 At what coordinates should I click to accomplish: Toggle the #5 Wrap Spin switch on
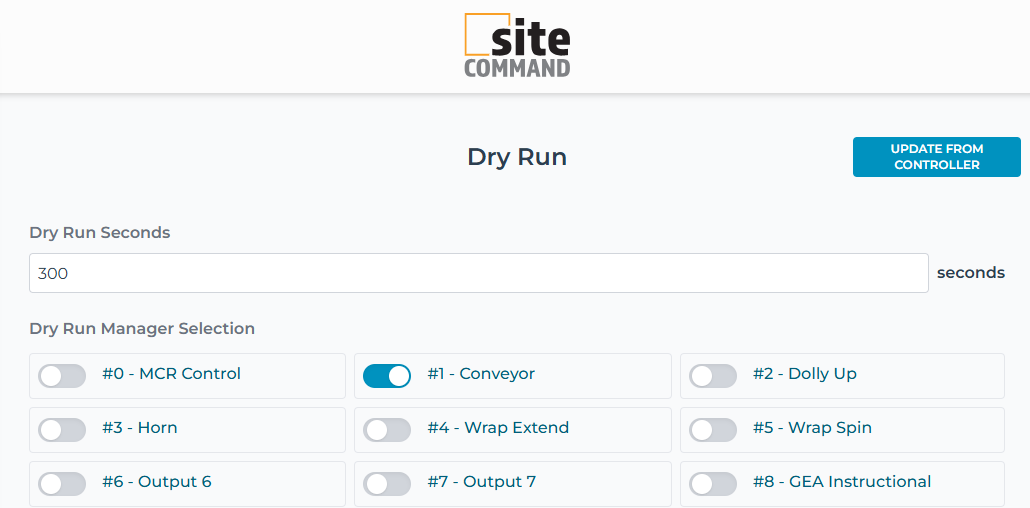coord(713,429)
